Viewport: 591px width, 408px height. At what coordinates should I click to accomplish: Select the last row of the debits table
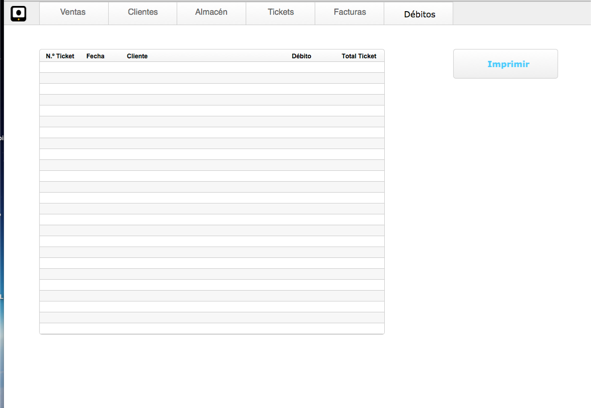tap(212, 328)
